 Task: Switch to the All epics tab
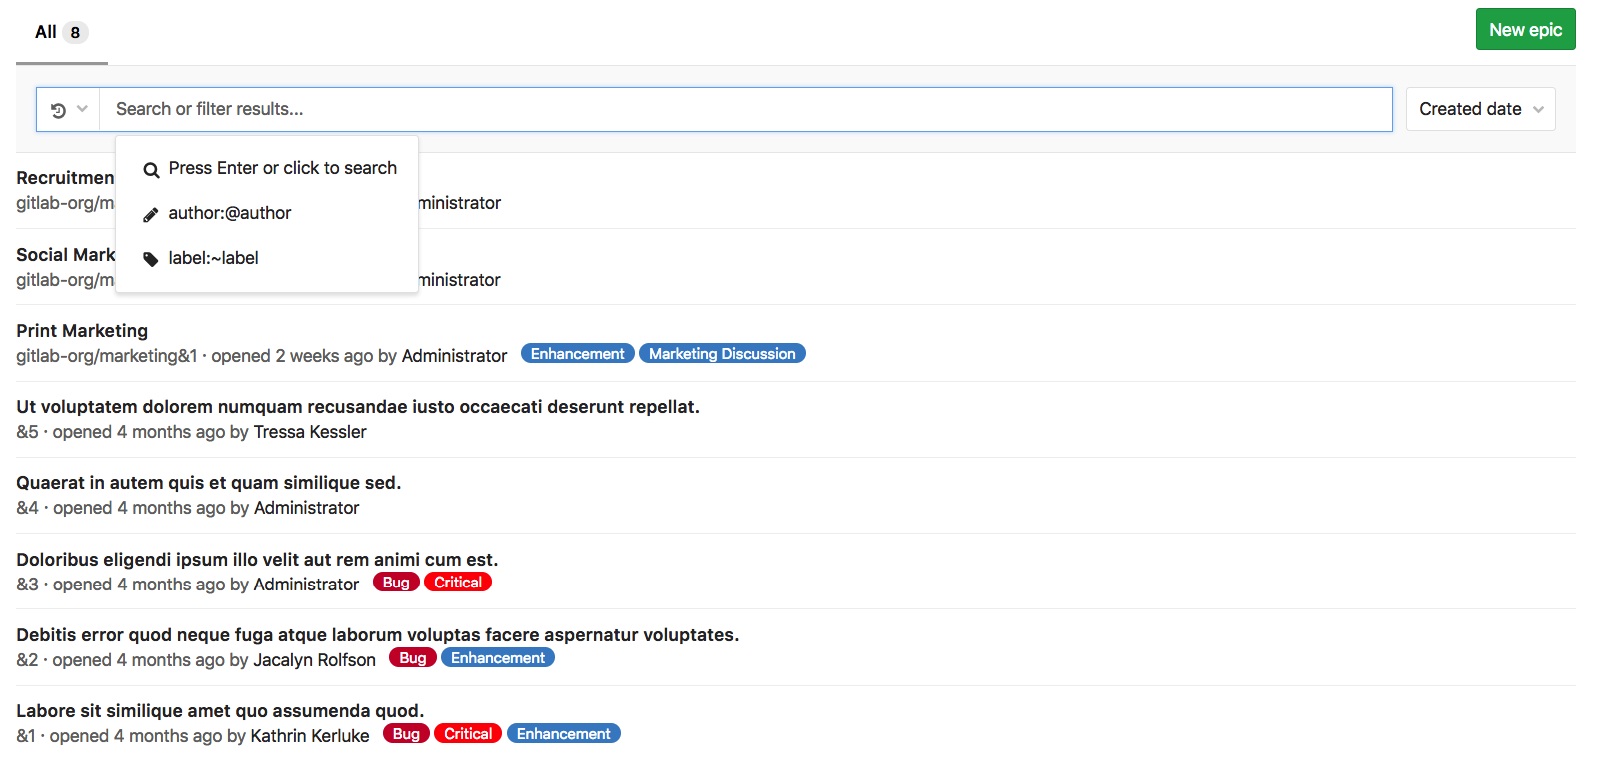(x=60, y=32)
